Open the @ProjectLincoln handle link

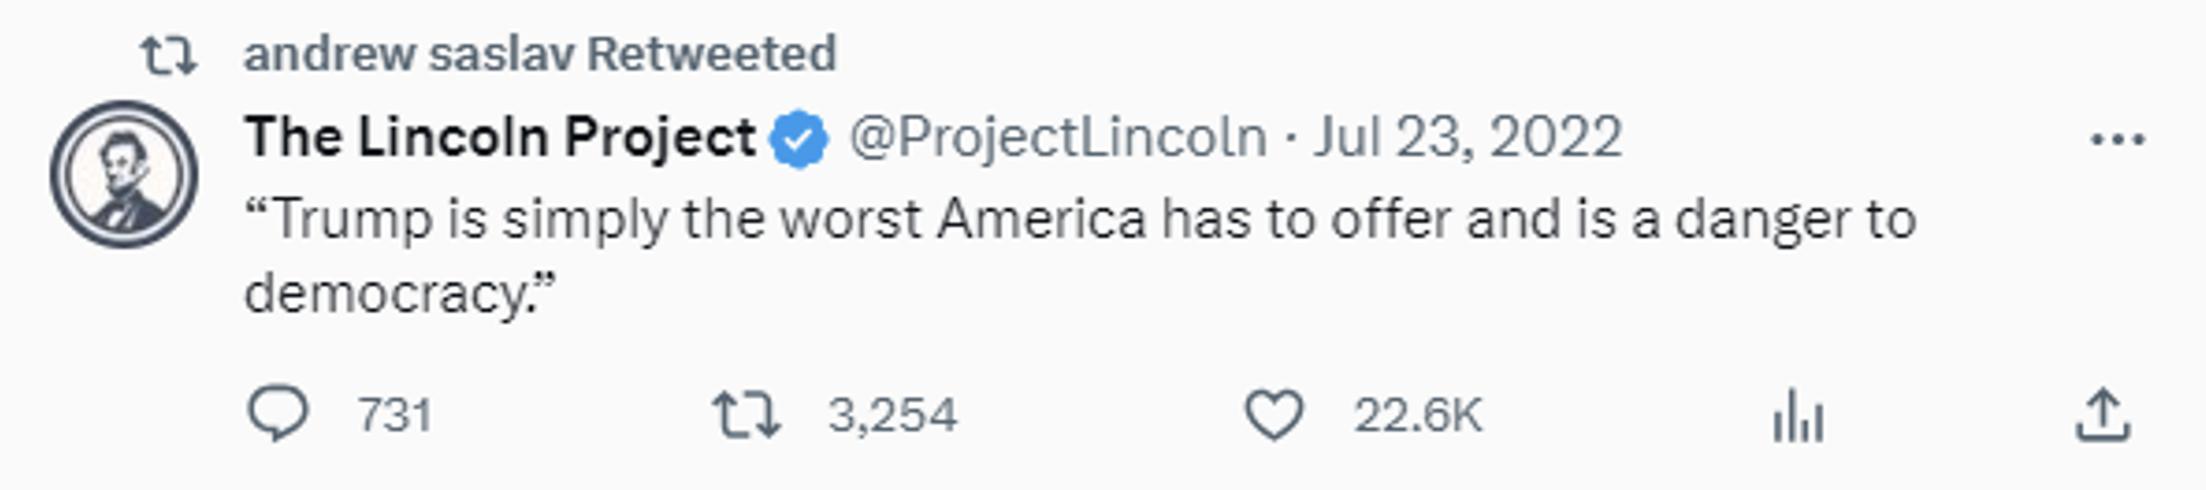1058,138
